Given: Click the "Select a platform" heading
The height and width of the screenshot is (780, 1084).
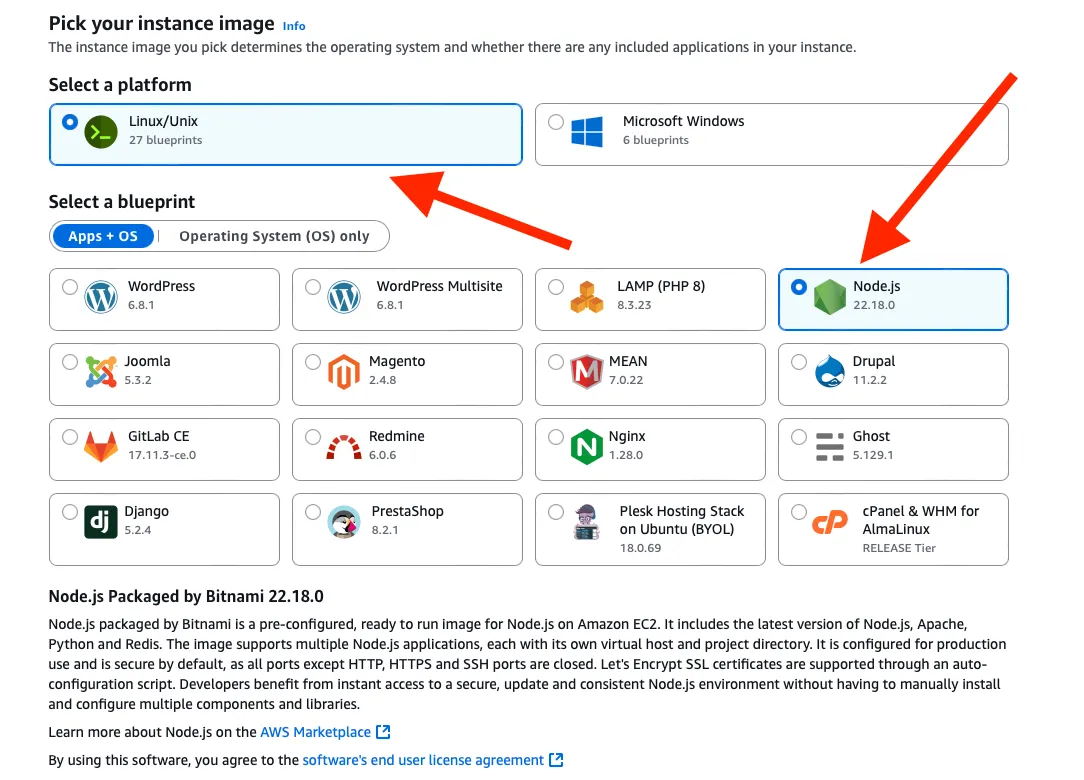Looking at the screenshot, I should click(x=120, y=85).
